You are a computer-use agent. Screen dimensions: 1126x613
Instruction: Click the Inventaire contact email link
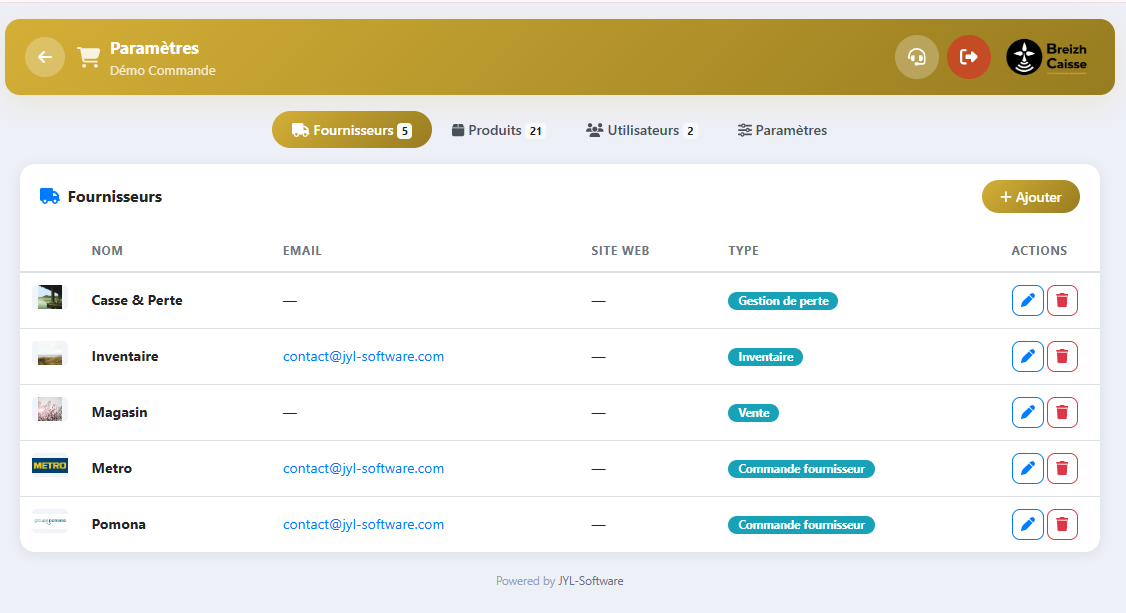(x=363, y=356)
